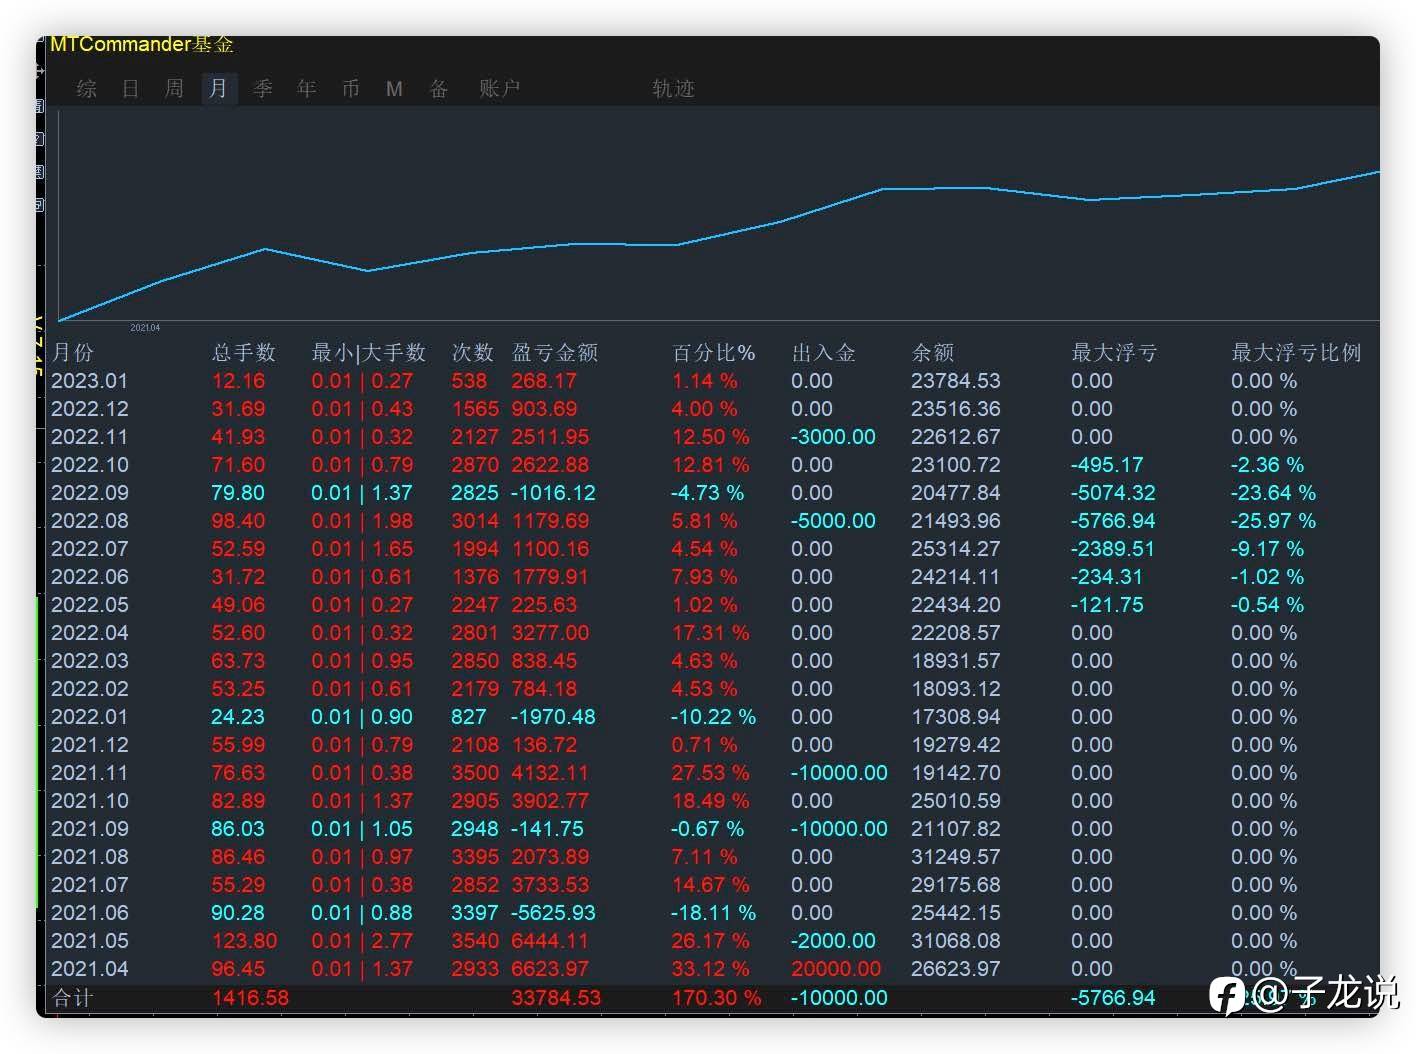
Task: Select the 2021.06 month row
Action: coord(90,913)
